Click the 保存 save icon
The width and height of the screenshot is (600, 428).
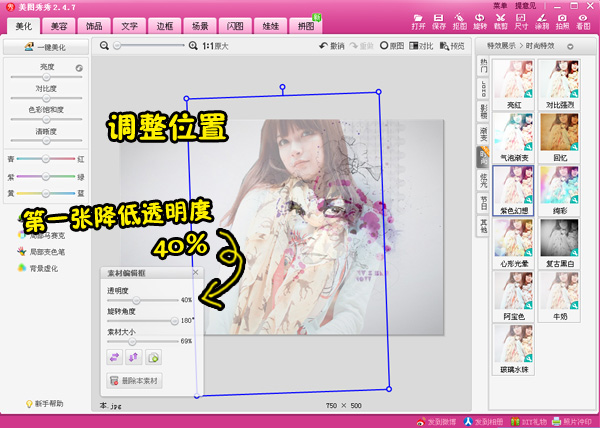tap(440, 20)
